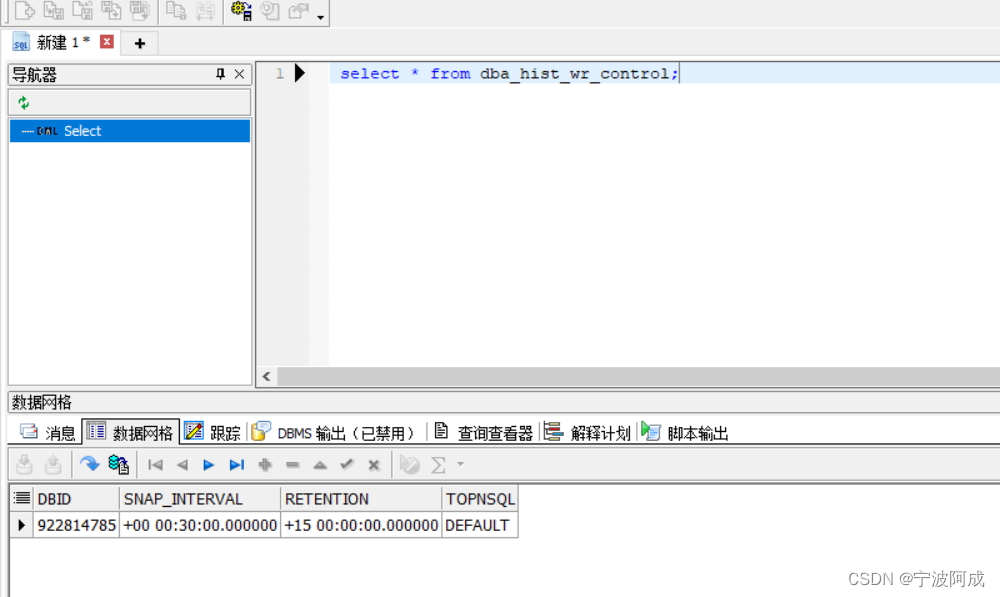1000x597 pixels.
Task: Open the top toolbar overflow dropdown arrow
Action: click(320, 15)
